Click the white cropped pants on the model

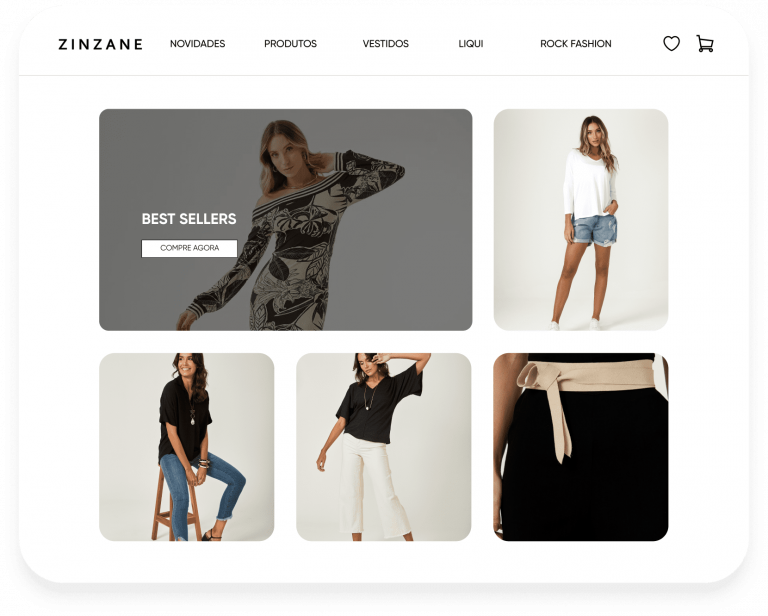372,485
